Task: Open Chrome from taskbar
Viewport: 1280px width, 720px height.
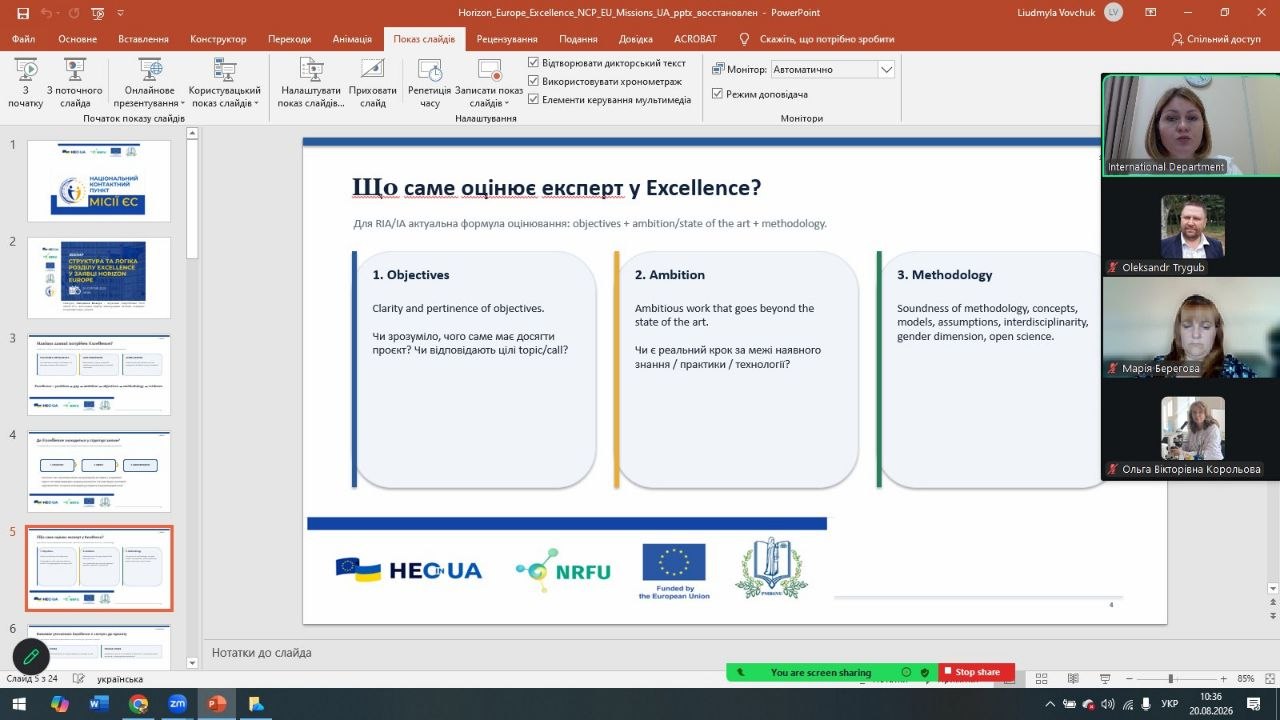Action: 138,704
